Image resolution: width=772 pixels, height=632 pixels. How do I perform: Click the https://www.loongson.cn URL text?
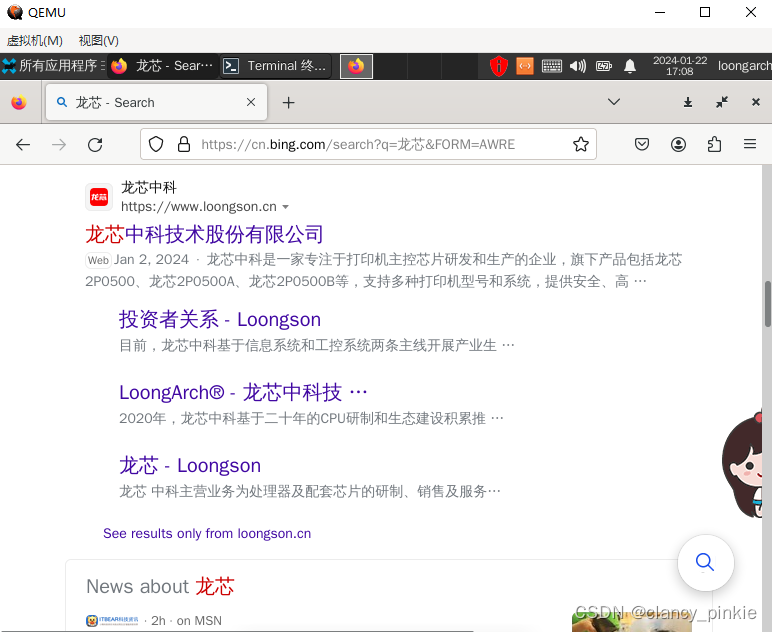coord(198,207)
